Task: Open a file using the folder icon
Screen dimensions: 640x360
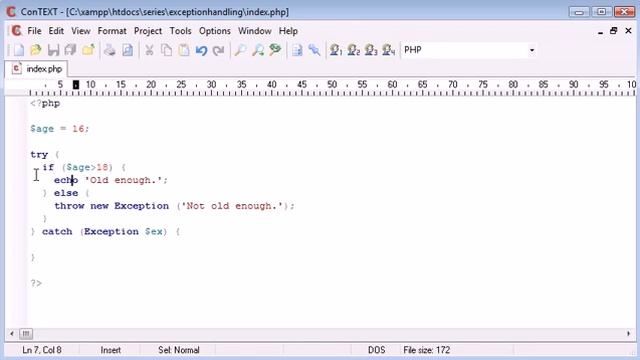Action: 36,50
